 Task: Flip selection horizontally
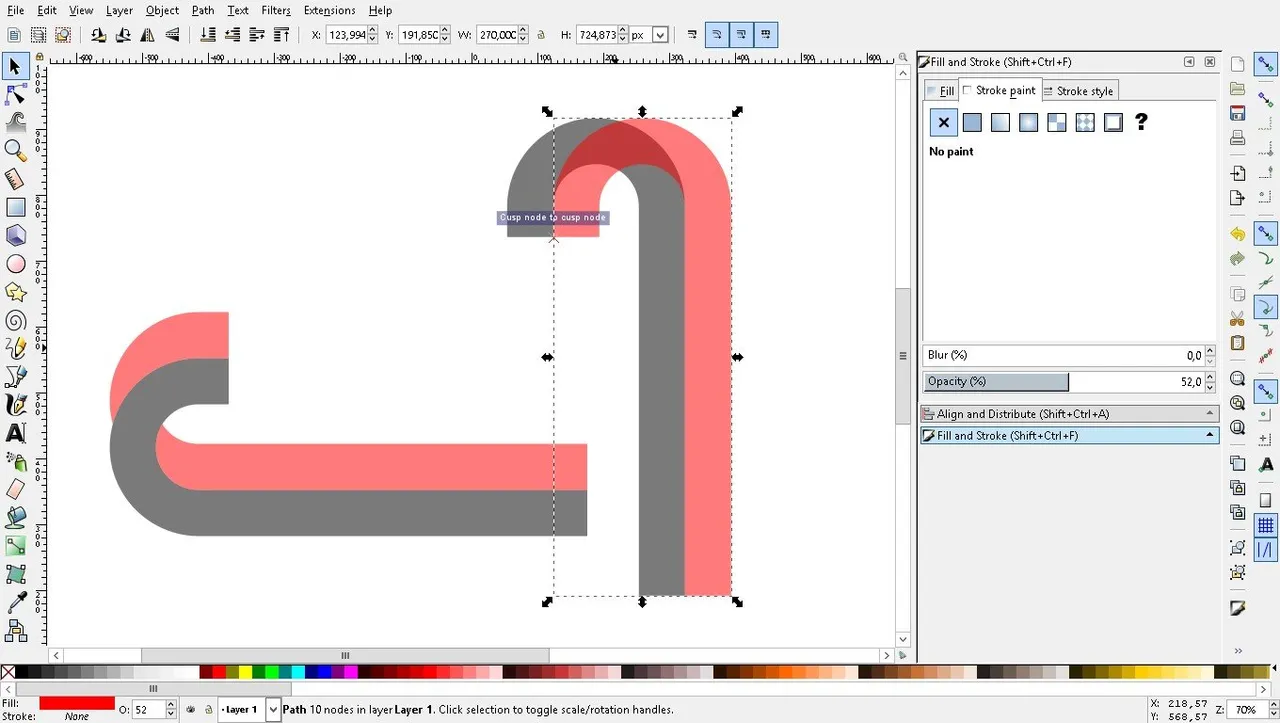pyautogui.click(x=148, y=35)
